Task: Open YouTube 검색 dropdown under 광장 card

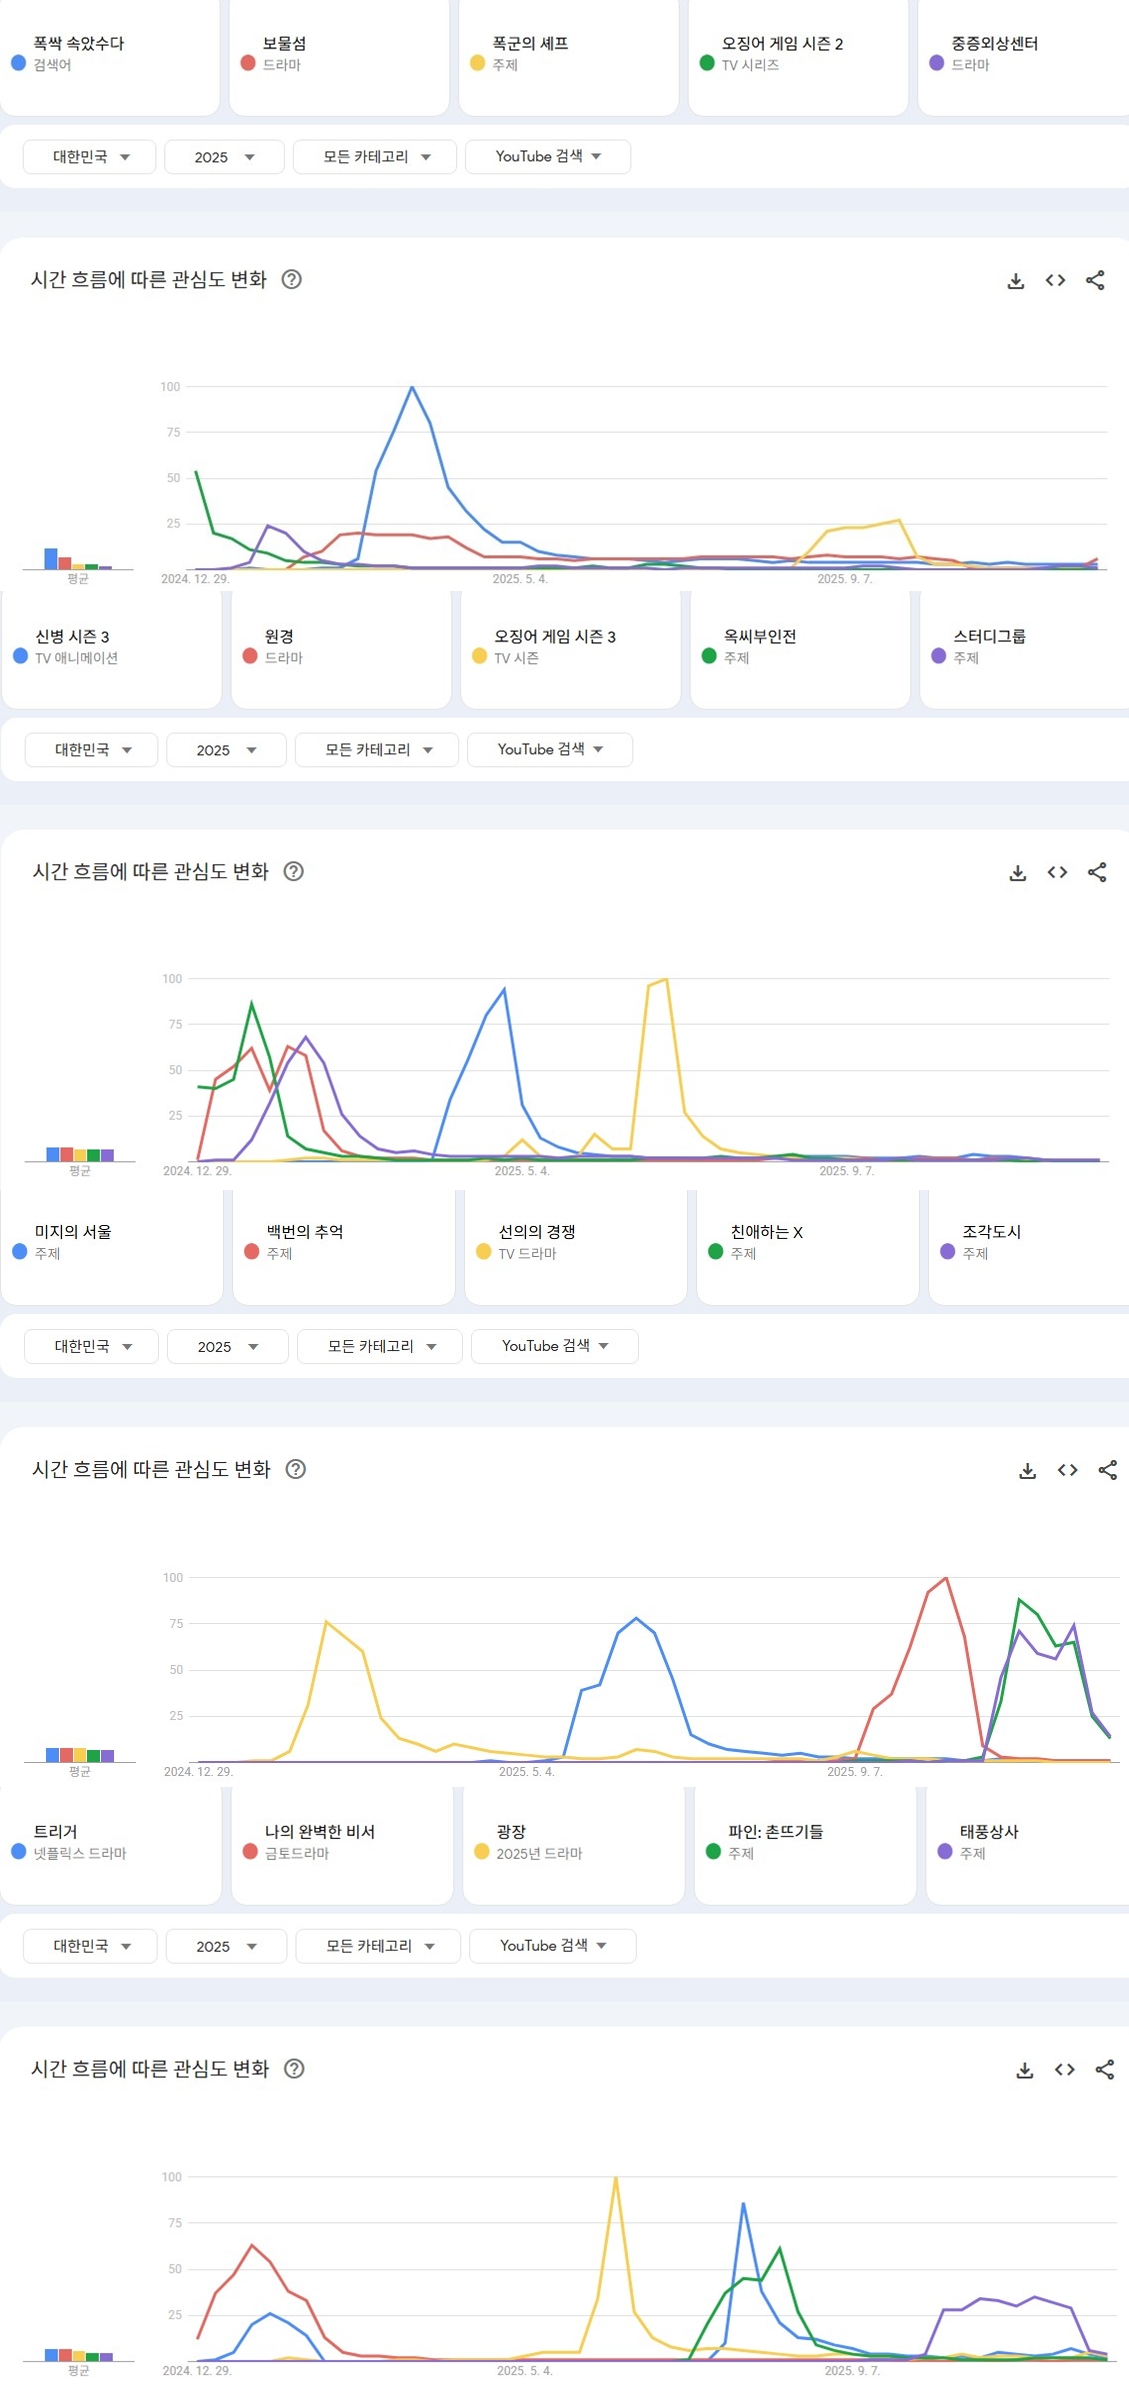Action: tap(552, 1946)
